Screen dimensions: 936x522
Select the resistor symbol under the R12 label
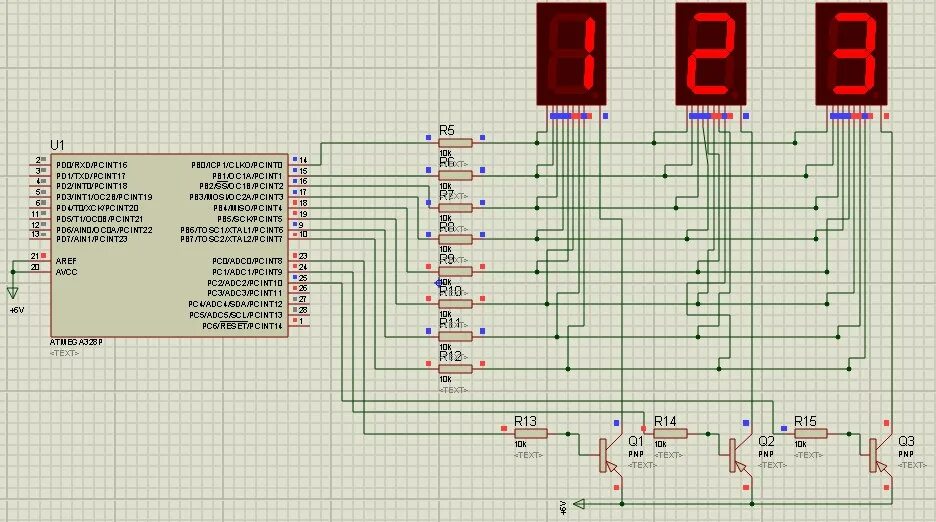455,369
